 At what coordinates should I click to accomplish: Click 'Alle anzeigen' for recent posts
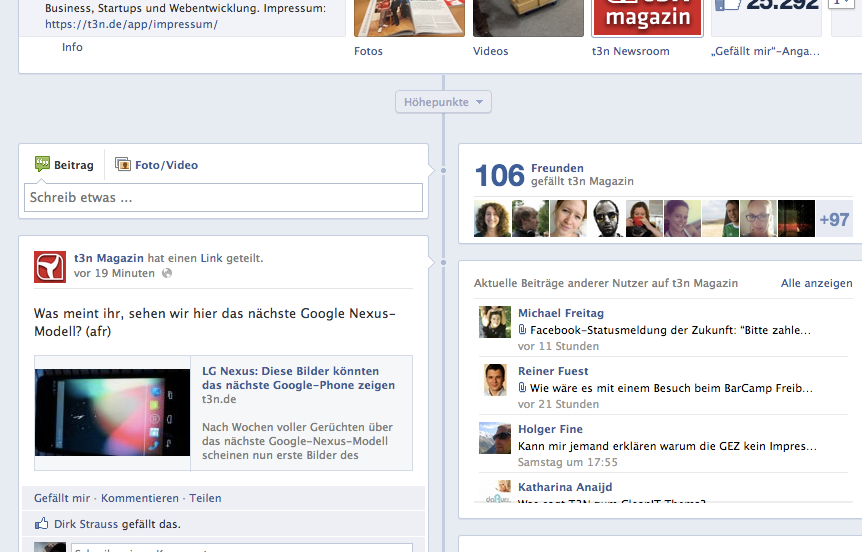816,283
